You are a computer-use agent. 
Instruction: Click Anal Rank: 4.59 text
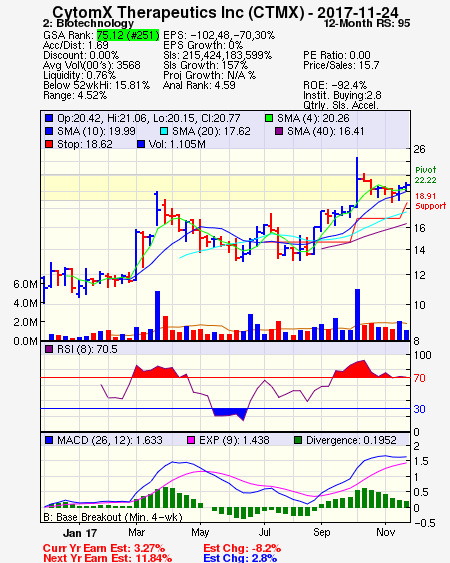point(199,85)
